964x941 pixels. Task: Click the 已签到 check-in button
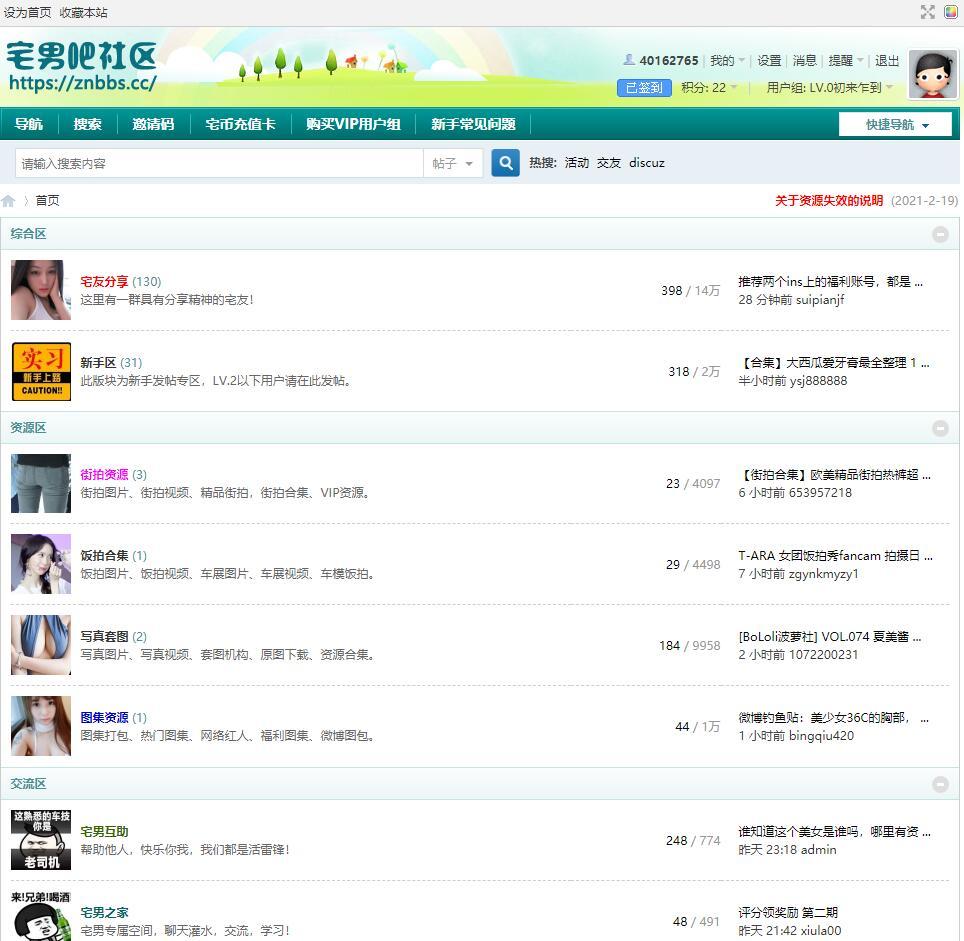point(644,88)
